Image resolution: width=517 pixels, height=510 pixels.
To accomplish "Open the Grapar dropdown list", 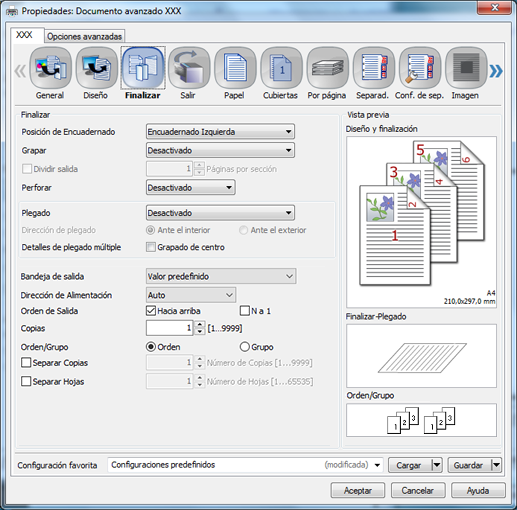I will (x=220, y=151).
